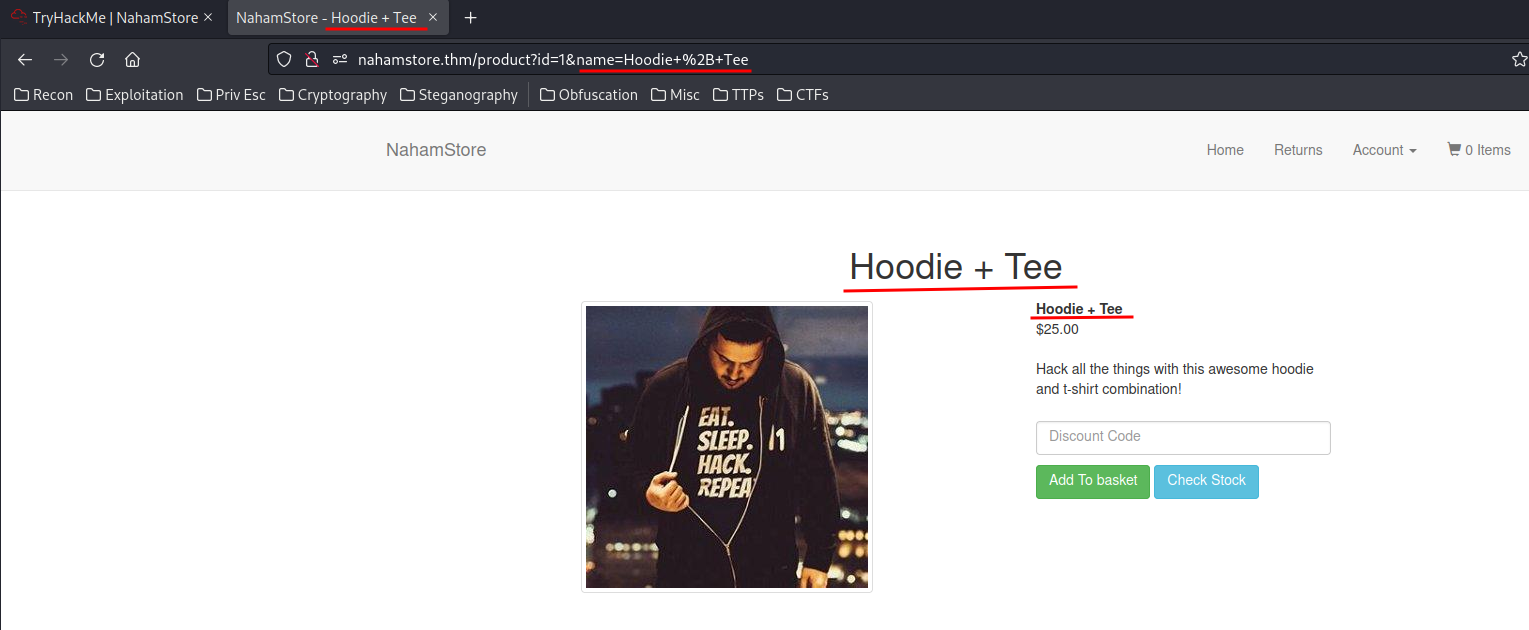This screenshot has width=1529, height=630.
Task: Close the NahamStore Hoodie + Tee tab
Action: point(433,18)
